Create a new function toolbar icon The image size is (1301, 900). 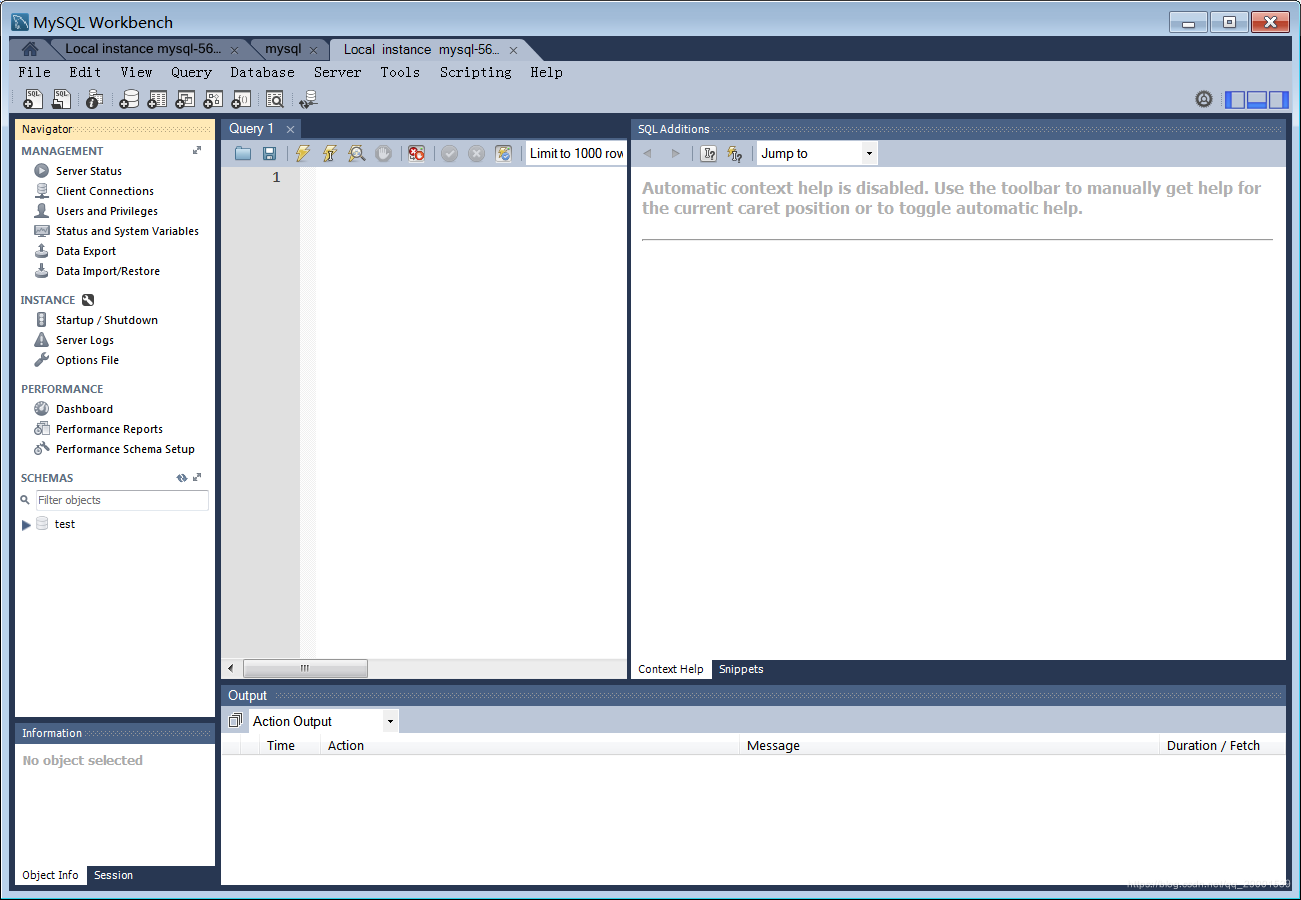241,99
